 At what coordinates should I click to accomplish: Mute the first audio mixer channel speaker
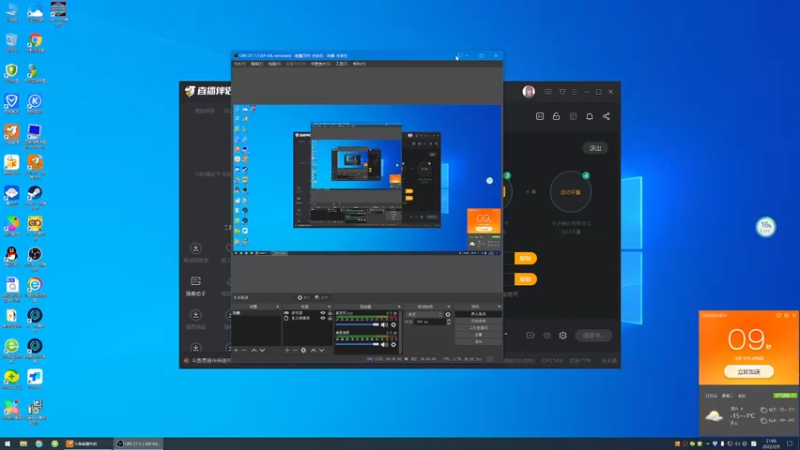(x=384, y=324)
